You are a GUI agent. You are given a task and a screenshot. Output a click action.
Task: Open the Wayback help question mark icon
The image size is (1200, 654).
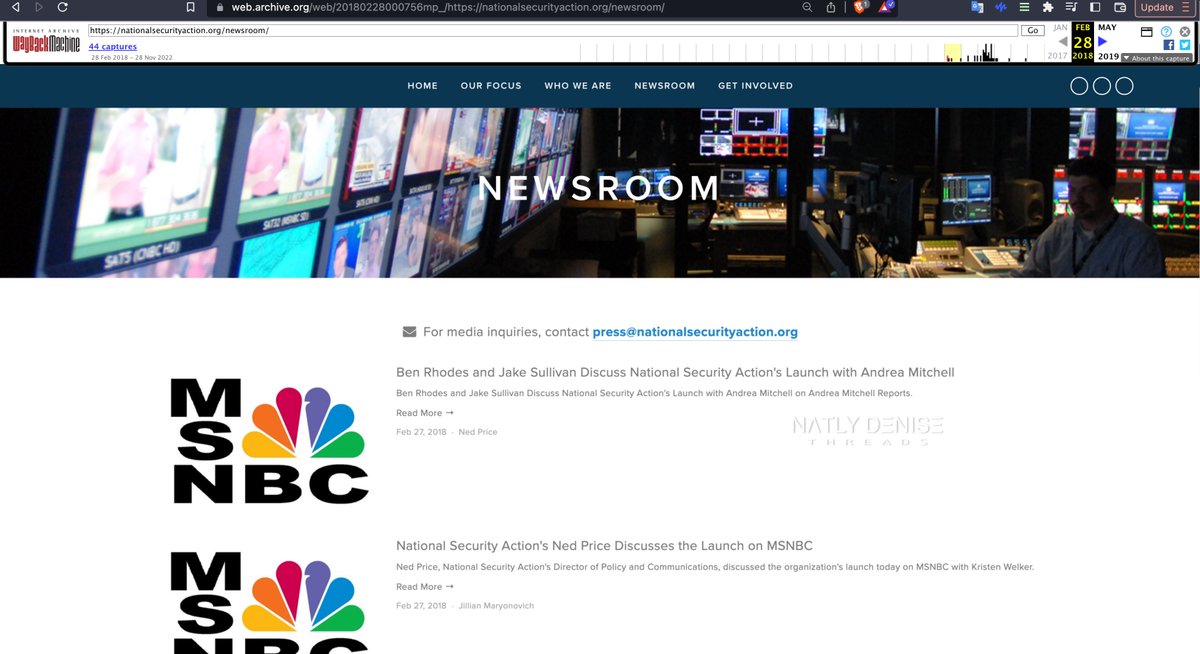coord(1166,32)
